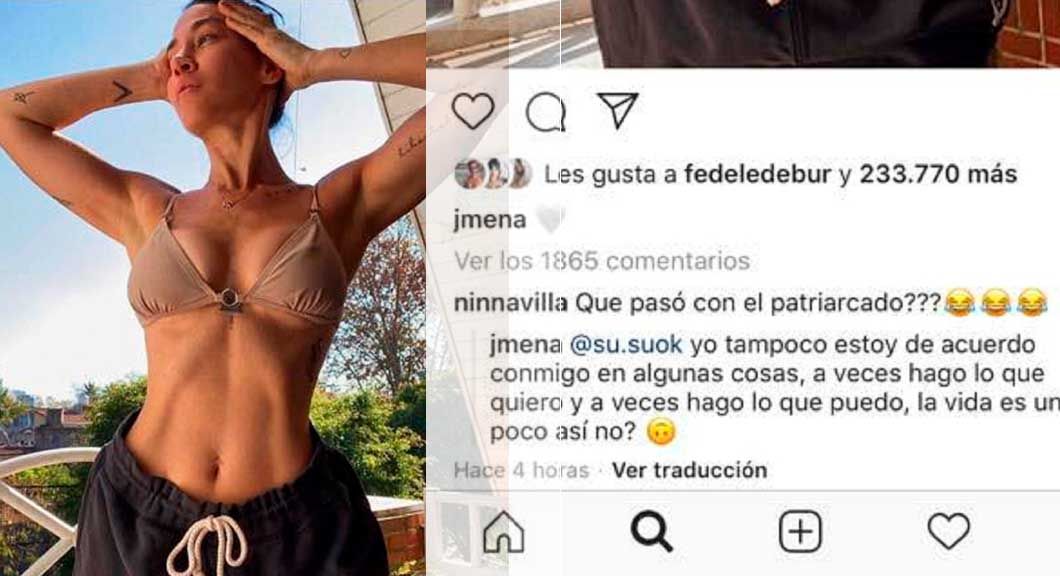Viewport: 1060px width, 576px height.
Task: Go to Home feed in bottom bar
Action: coord(504,532)
